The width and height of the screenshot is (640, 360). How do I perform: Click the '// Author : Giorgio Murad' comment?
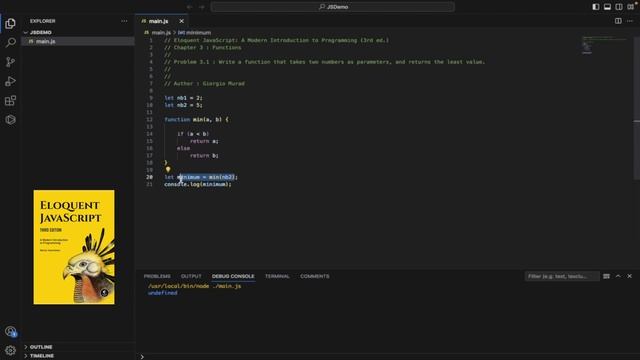tap(204, 84)
